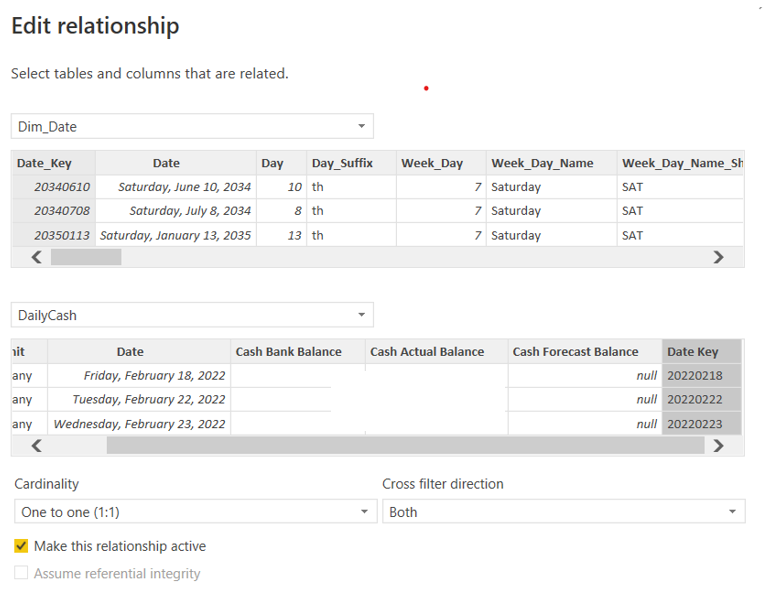Select the Week_Day_Name column header
The height and width of the screenshot is (593, 768).
point(552,163)
